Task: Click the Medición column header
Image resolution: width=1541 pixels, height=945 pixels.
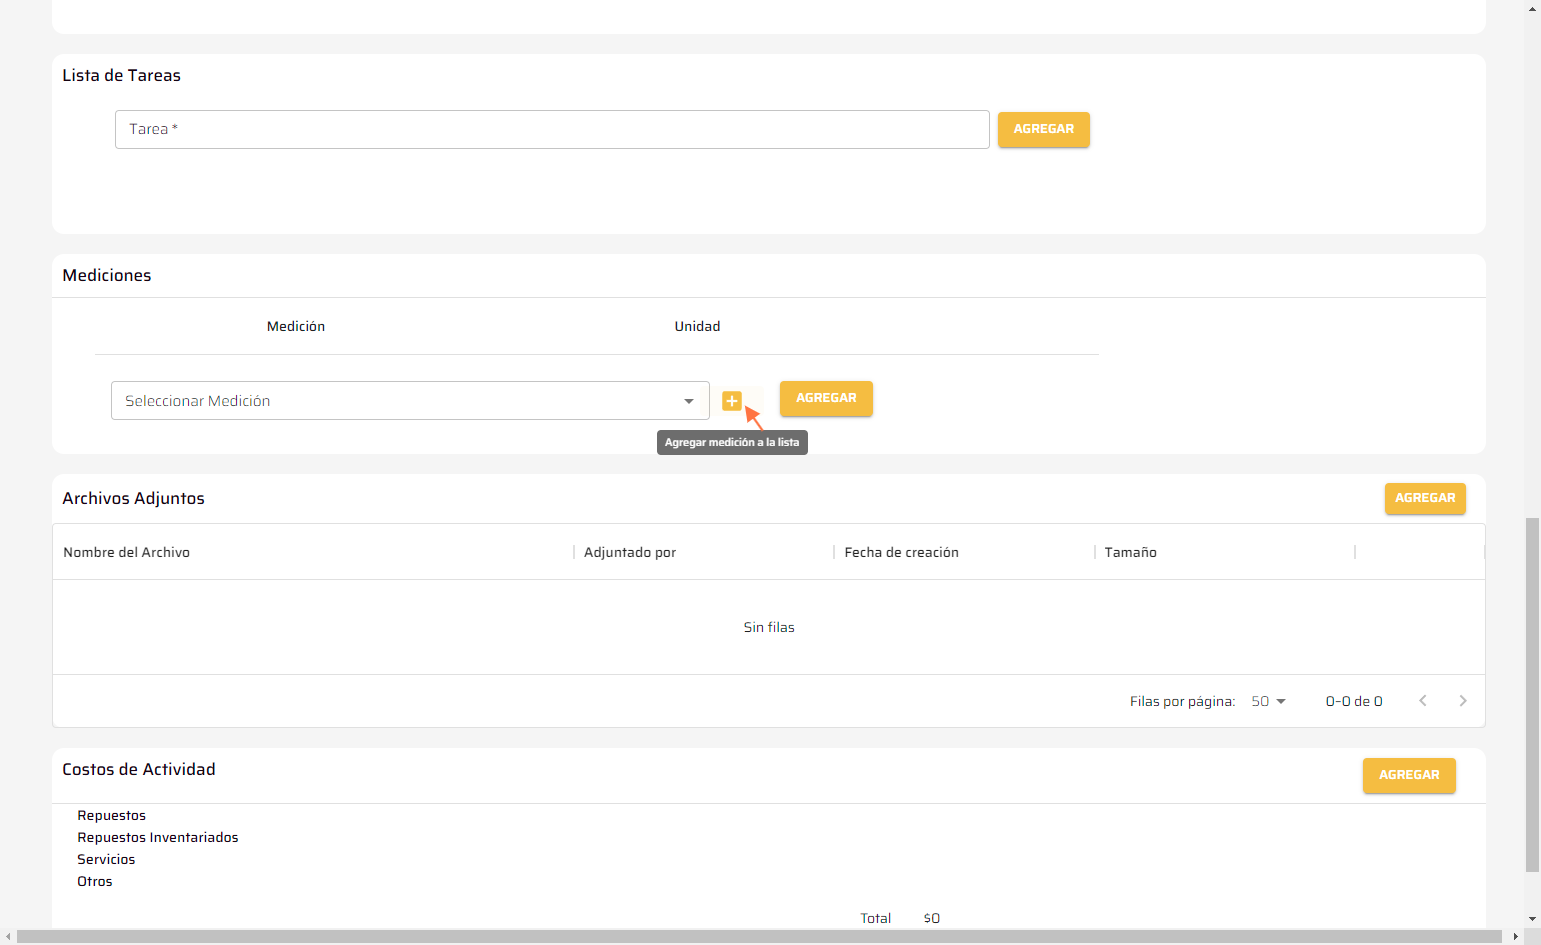Action: point(296,326)
